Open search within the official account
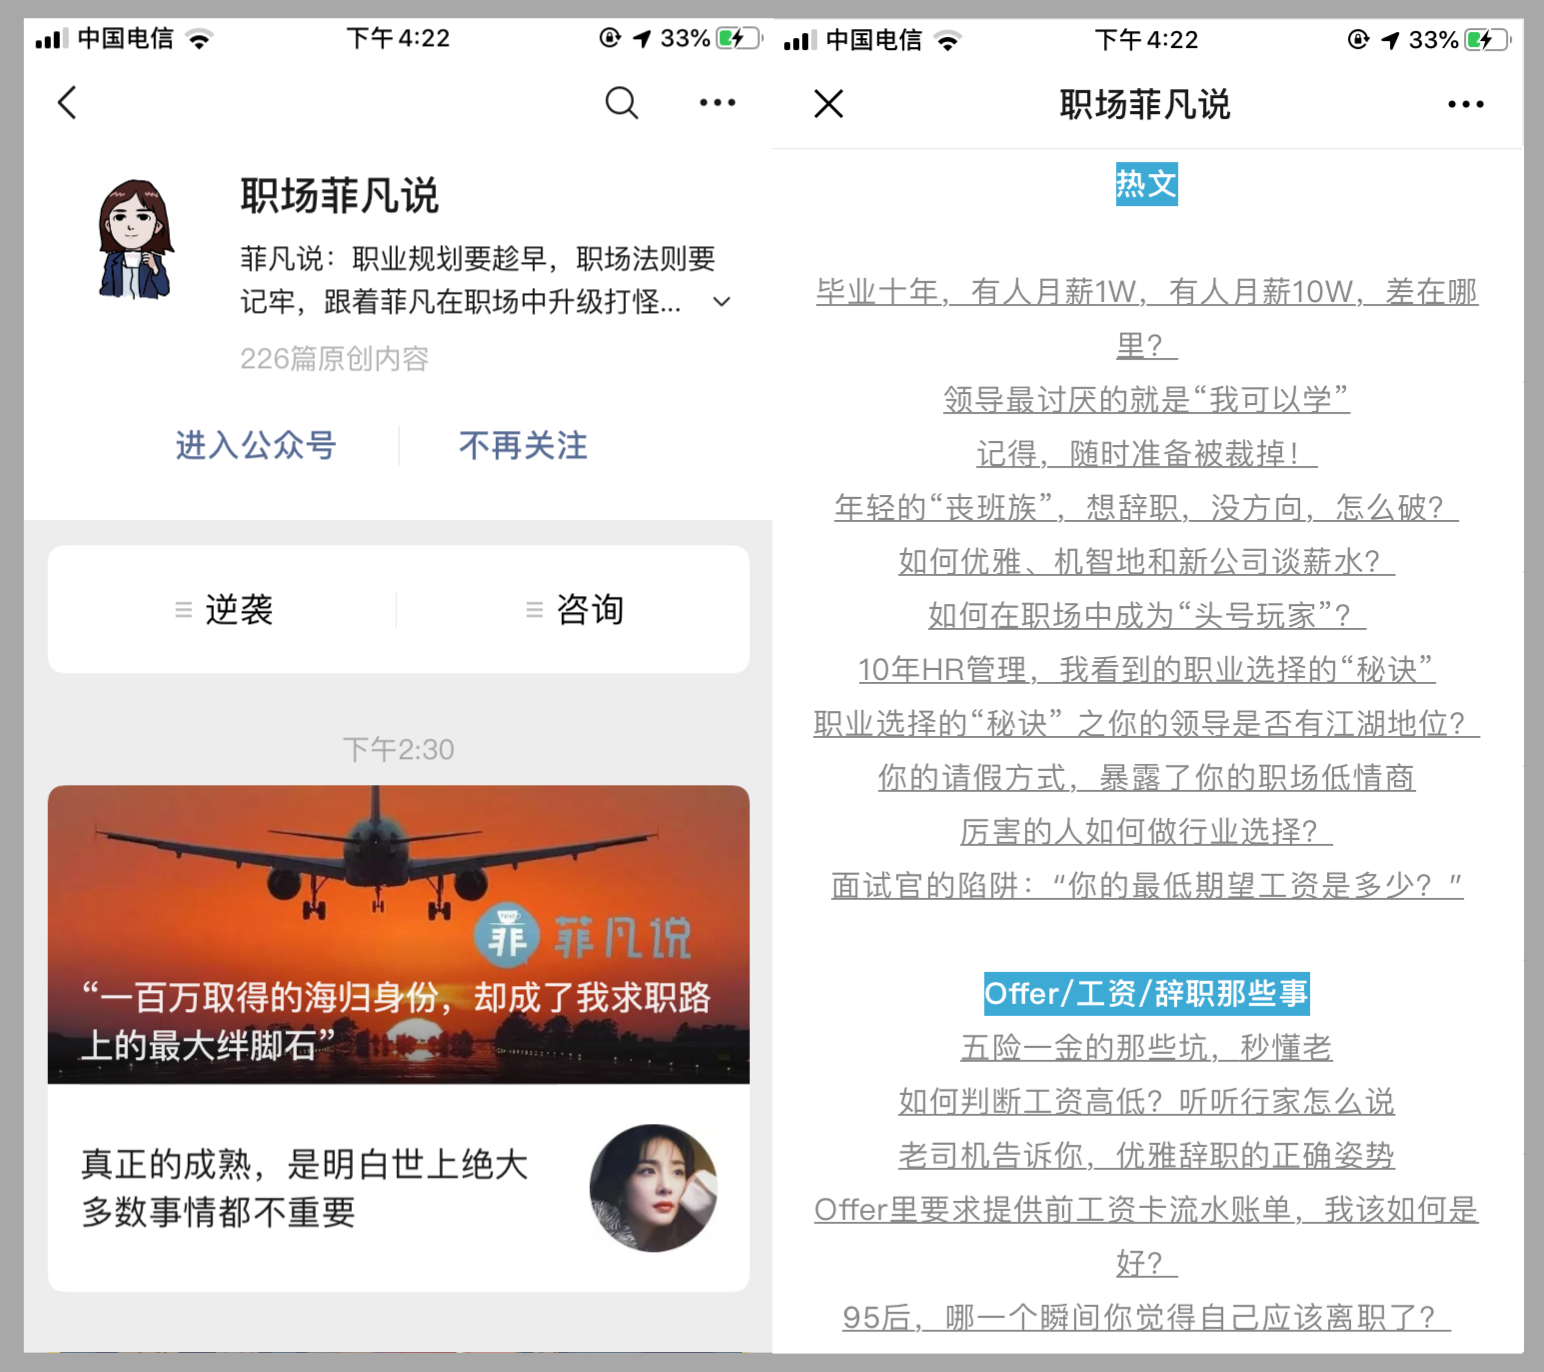This screenshot has width=1544, height=1372. (622, 102)
